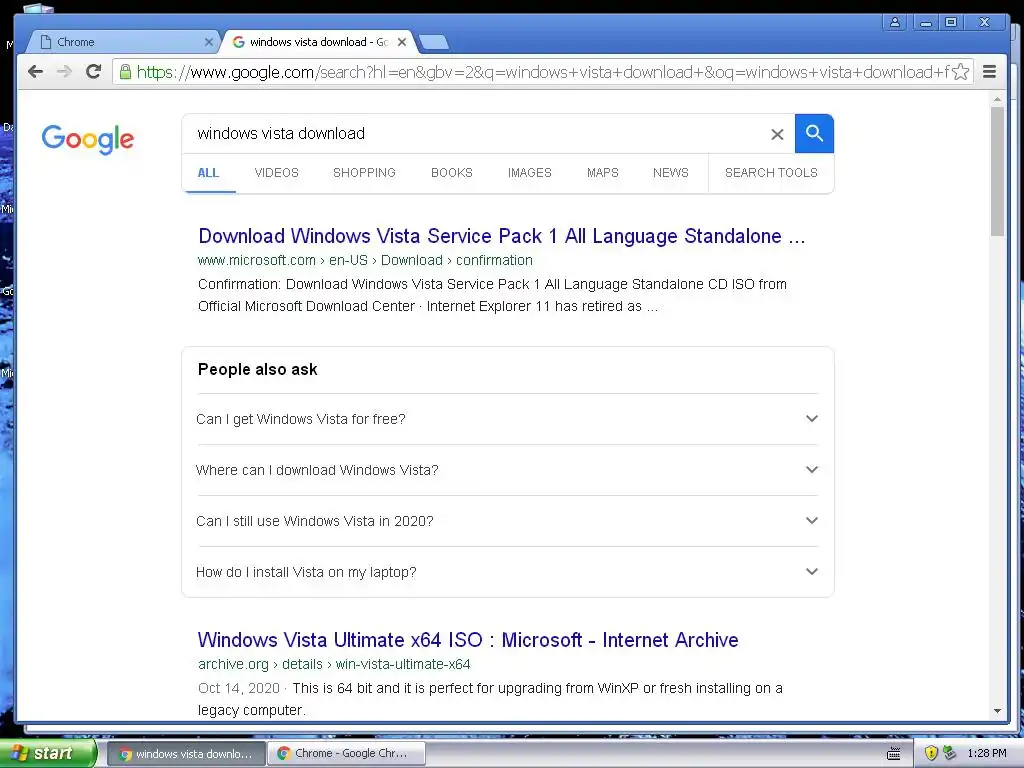Reload the page with the refresh icon

coord(93,71)
